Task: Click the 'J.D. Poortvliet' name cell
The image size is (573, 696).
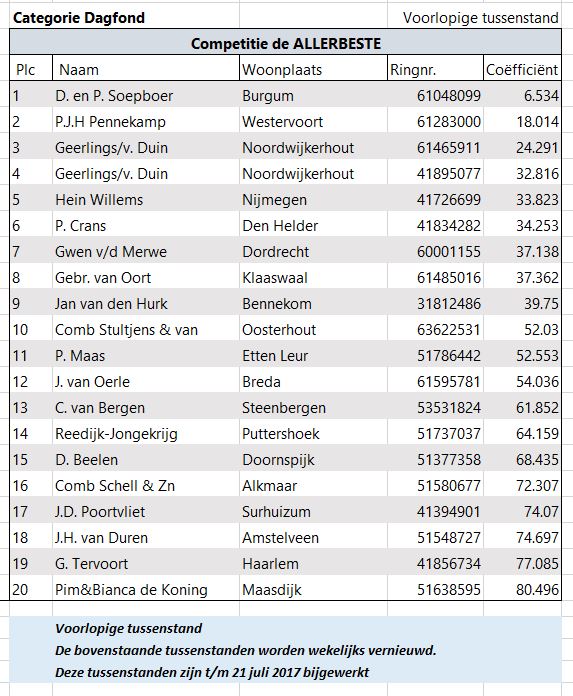Action: coord(146,511)
